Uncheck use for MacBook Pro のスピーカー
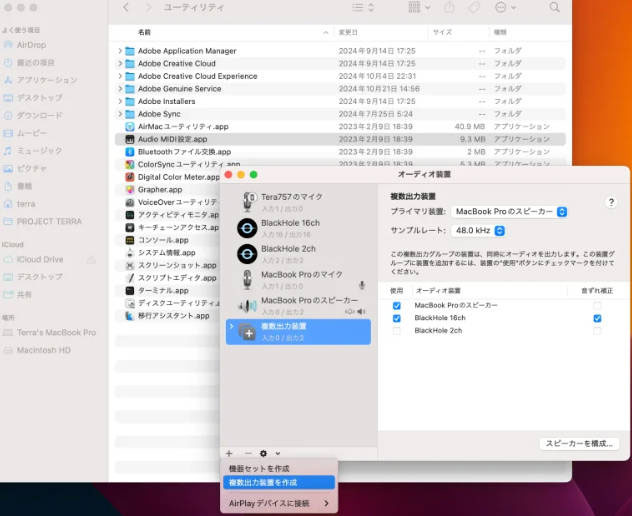This screenshot has height=516, width=632. click(397, 306)
